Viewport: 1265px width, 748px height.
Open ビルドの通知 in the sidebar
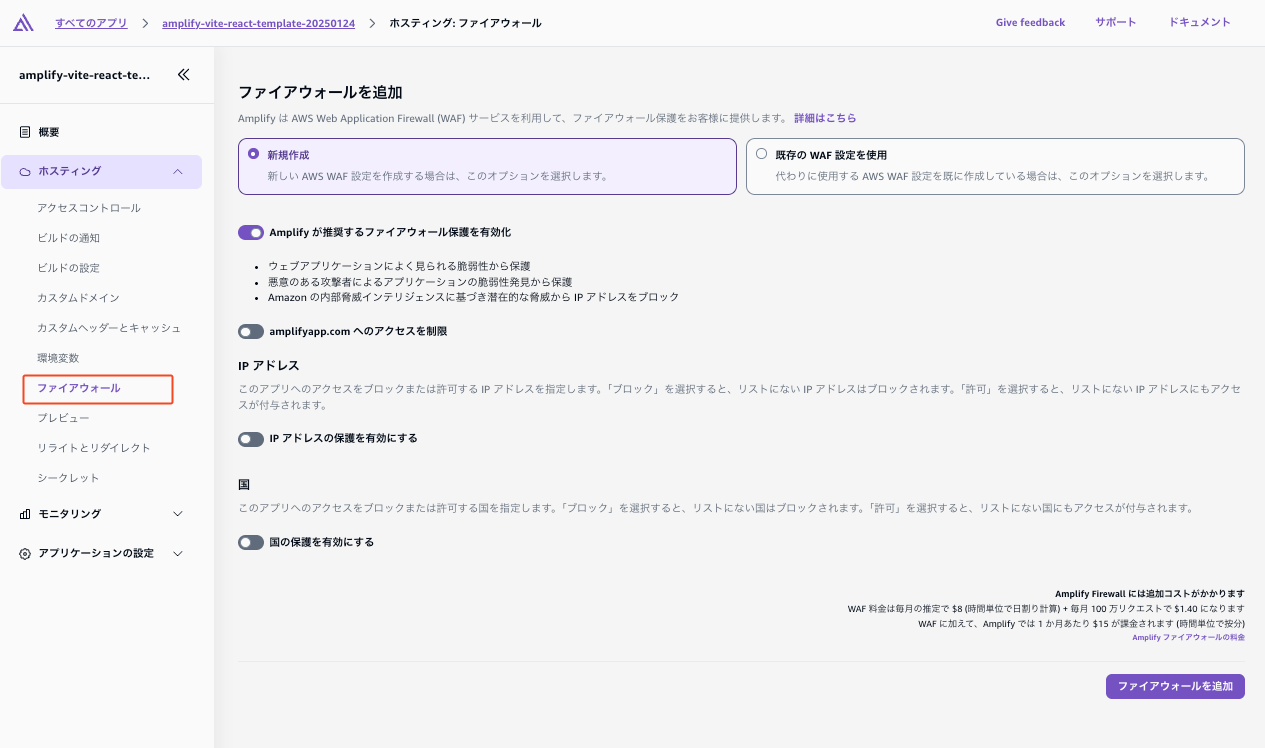(x=68, y=238)
